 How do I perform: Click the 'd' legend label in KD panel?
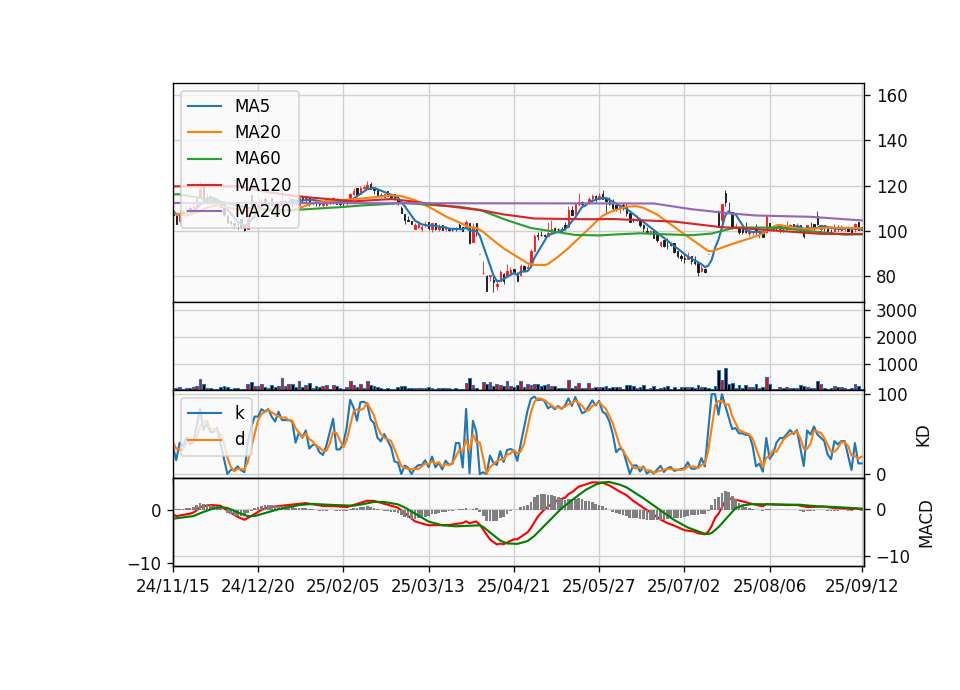(x=239, y=439)
